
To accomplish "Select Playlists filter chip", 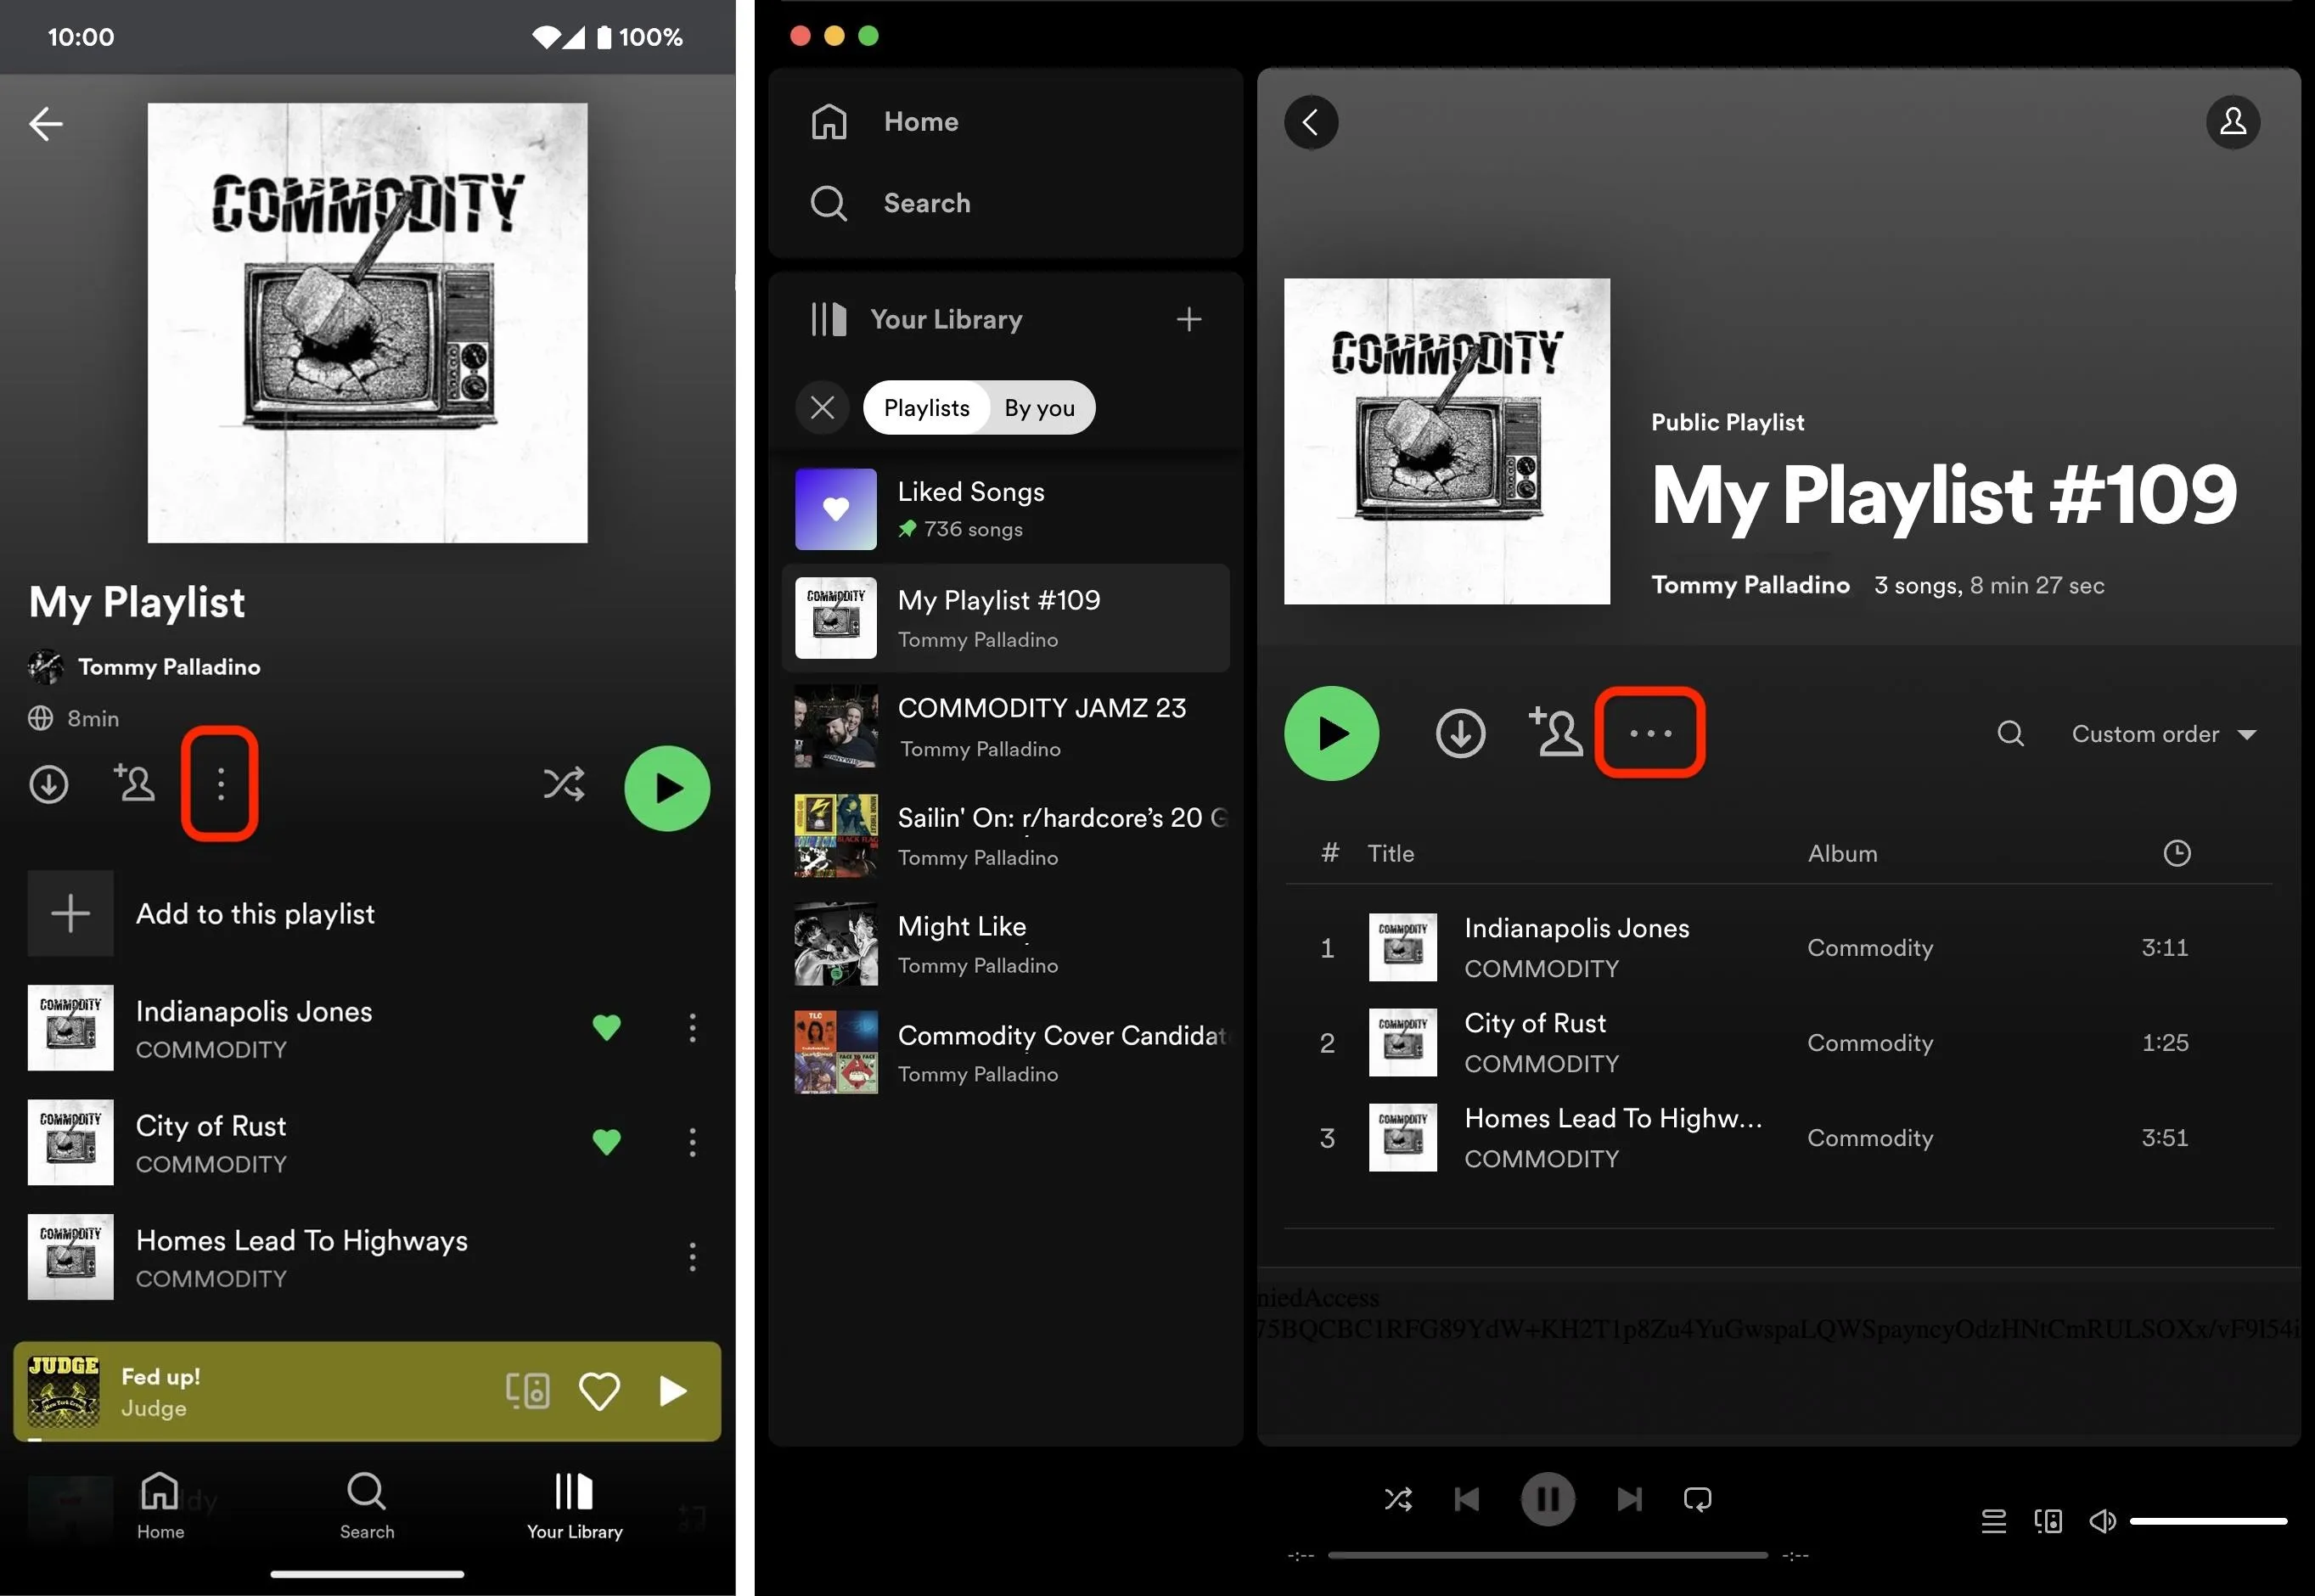I will (x=927, y=407).
